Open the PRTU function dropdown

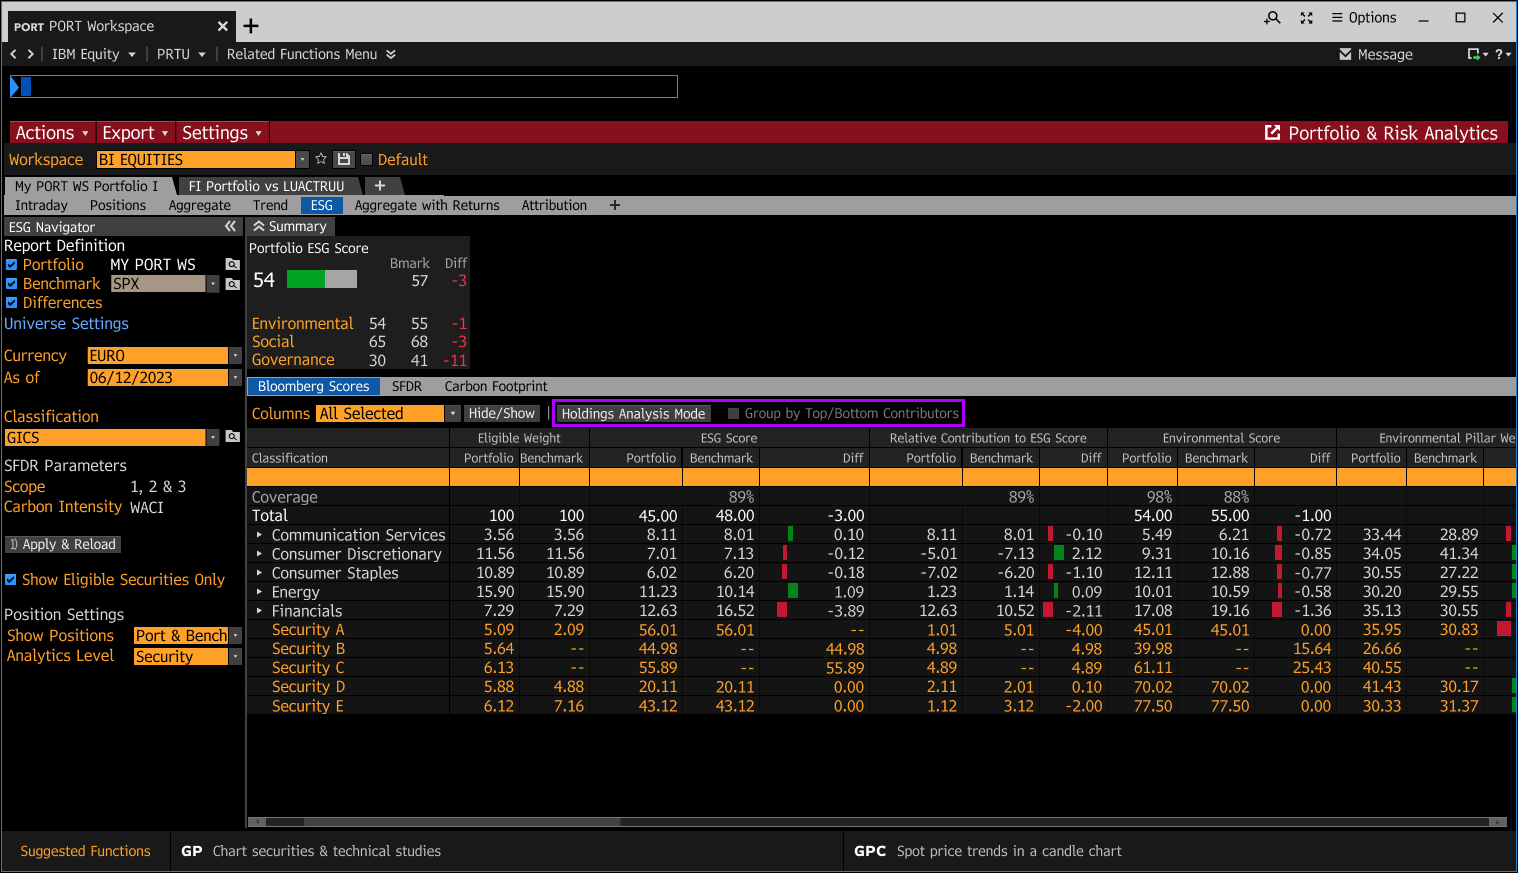coord(181,54)
